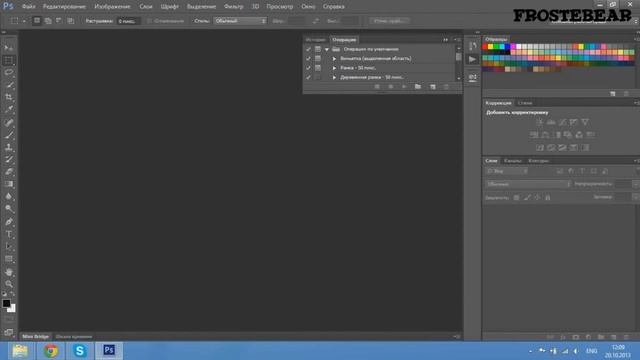Image resolution: width=640 pixels, height=360 pixels.
Task: Add a Curves adjustment layer
Action: pyautogui.click(x=562, y=122)
